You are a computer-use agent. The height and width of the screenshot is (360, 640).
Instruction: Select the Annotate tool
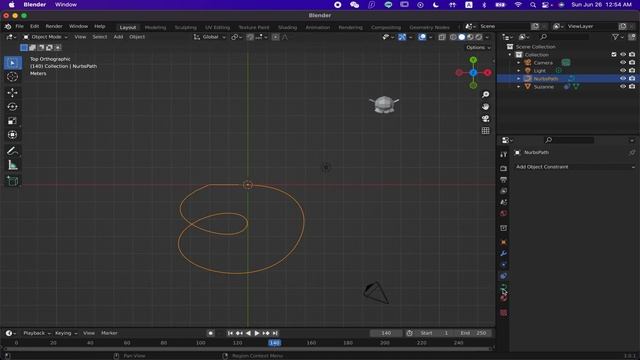click(x=13, y=151)
